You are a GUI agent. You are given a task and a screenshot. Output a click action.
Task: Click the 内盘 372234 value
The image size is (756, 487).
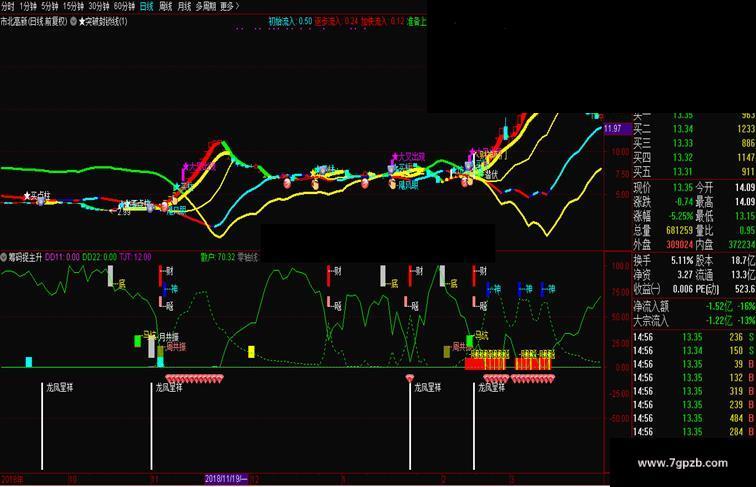pos(742,244)
